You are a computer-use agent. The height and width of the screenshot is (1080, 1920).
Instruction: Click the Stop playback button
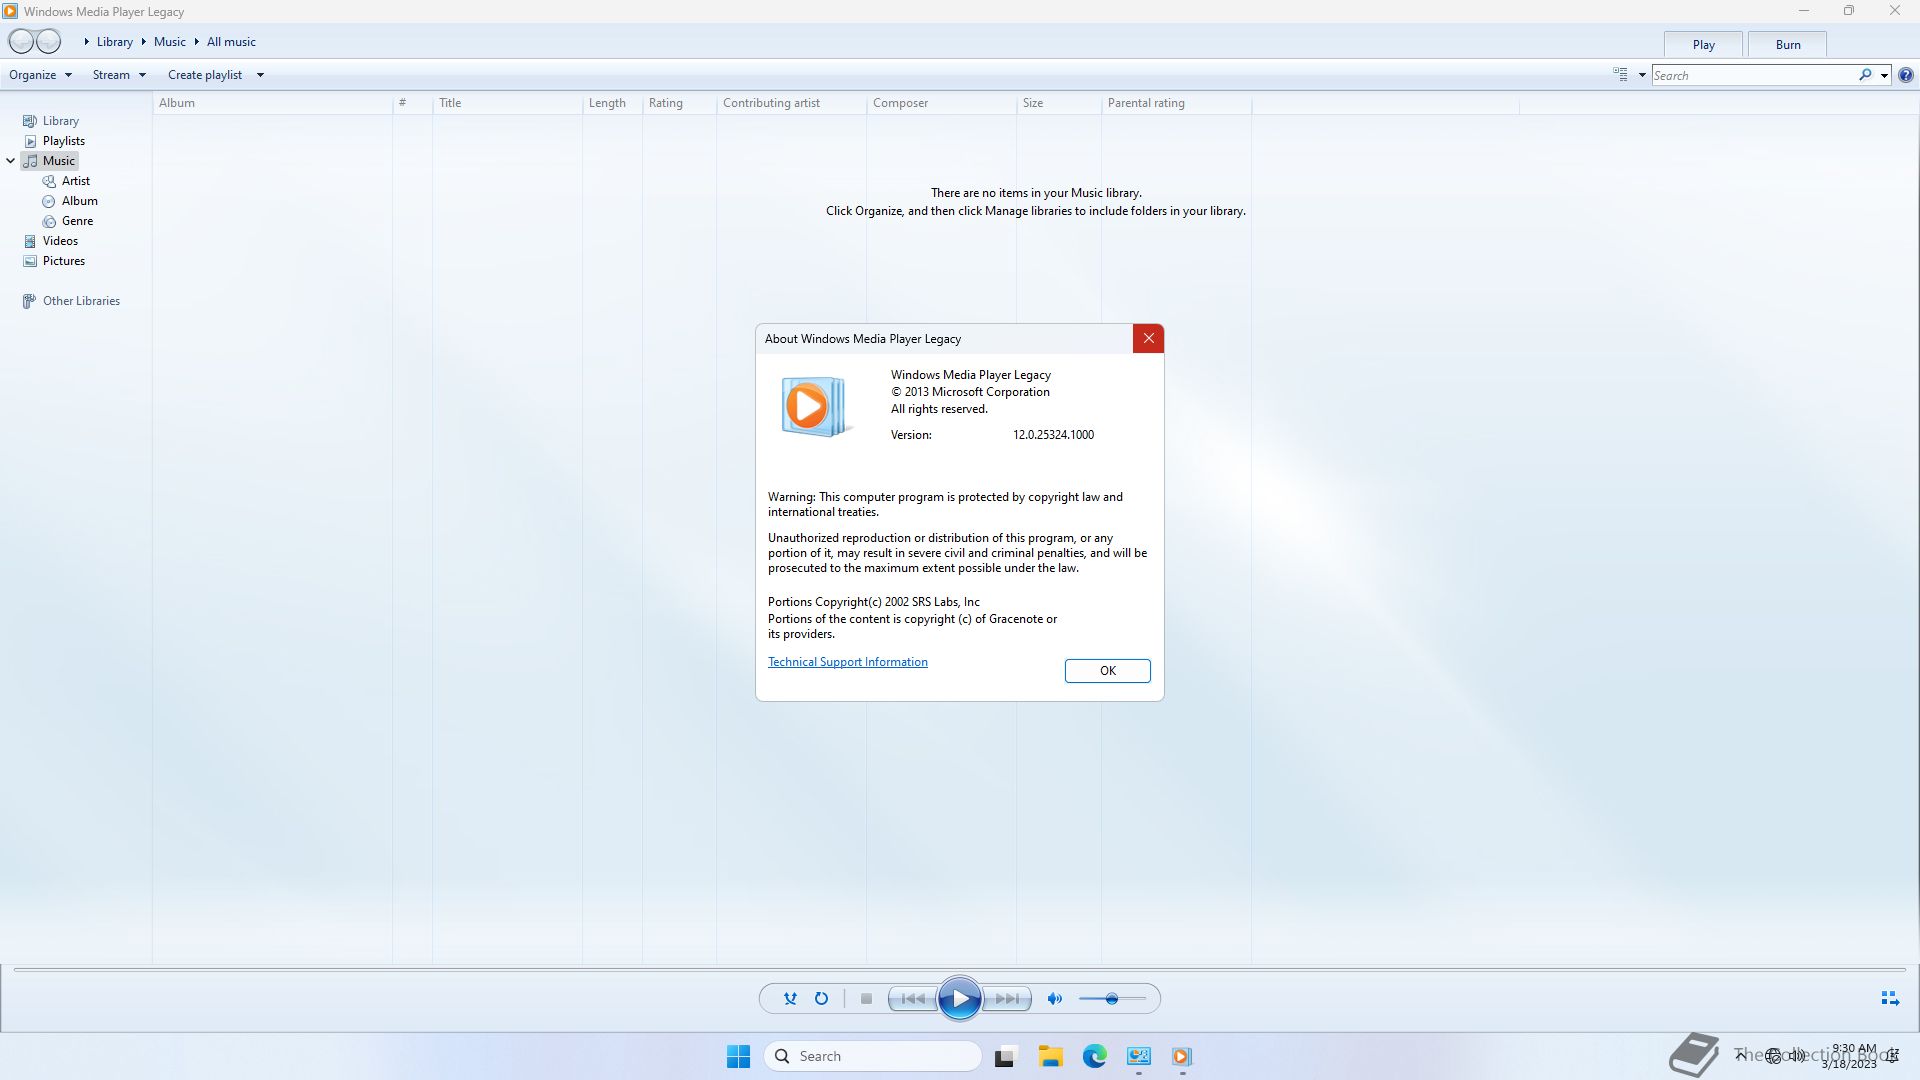pyautogui.click(x=866, y=998)
